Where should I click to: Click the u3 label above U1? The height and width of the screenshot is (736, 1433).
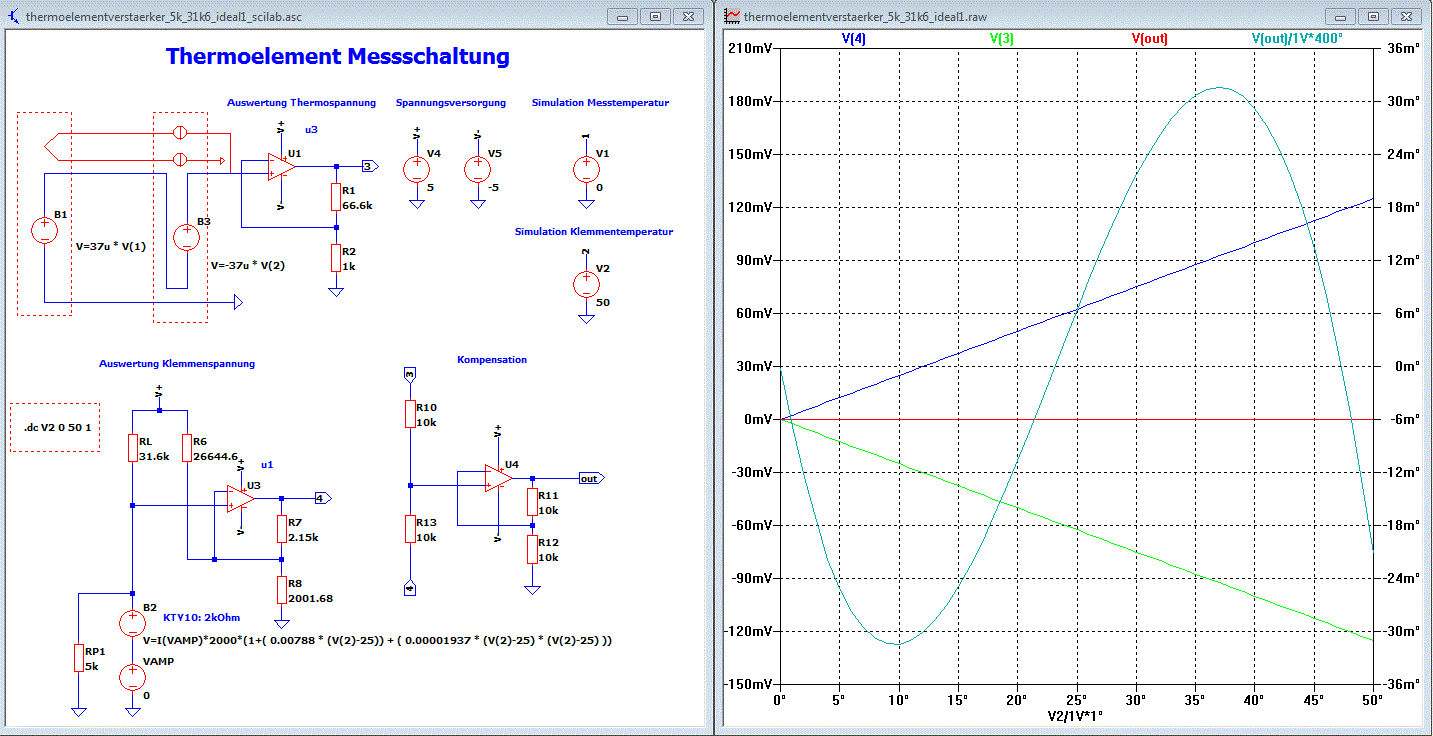coord(311,130)
